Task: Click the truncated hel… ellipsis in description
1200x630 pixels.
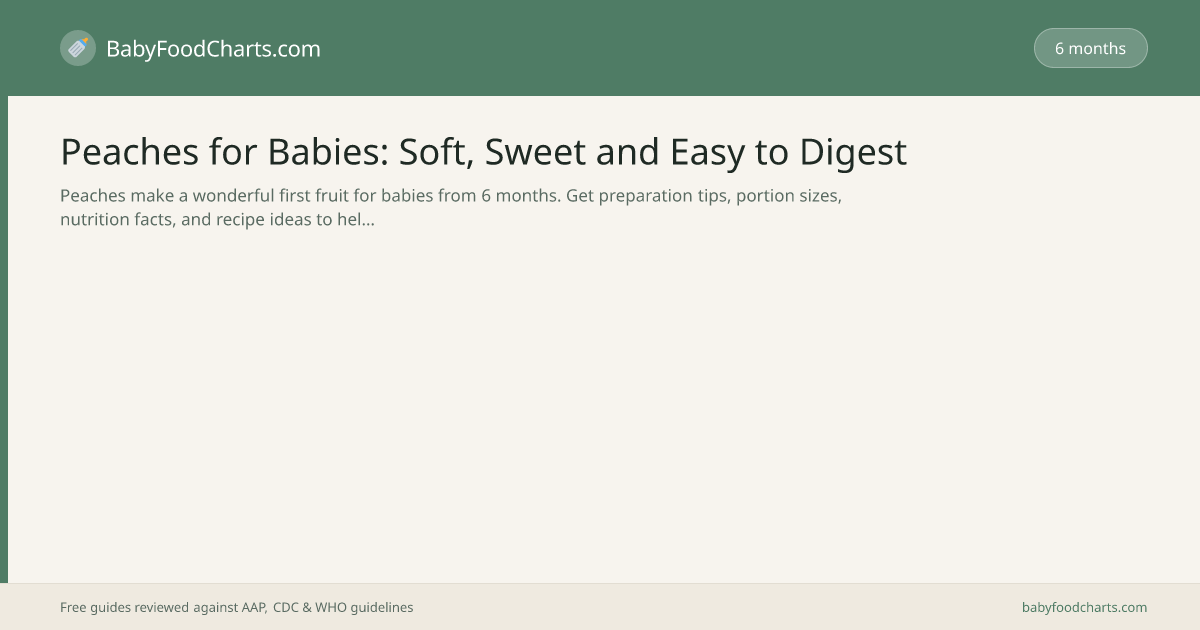Action: (356, 219)
